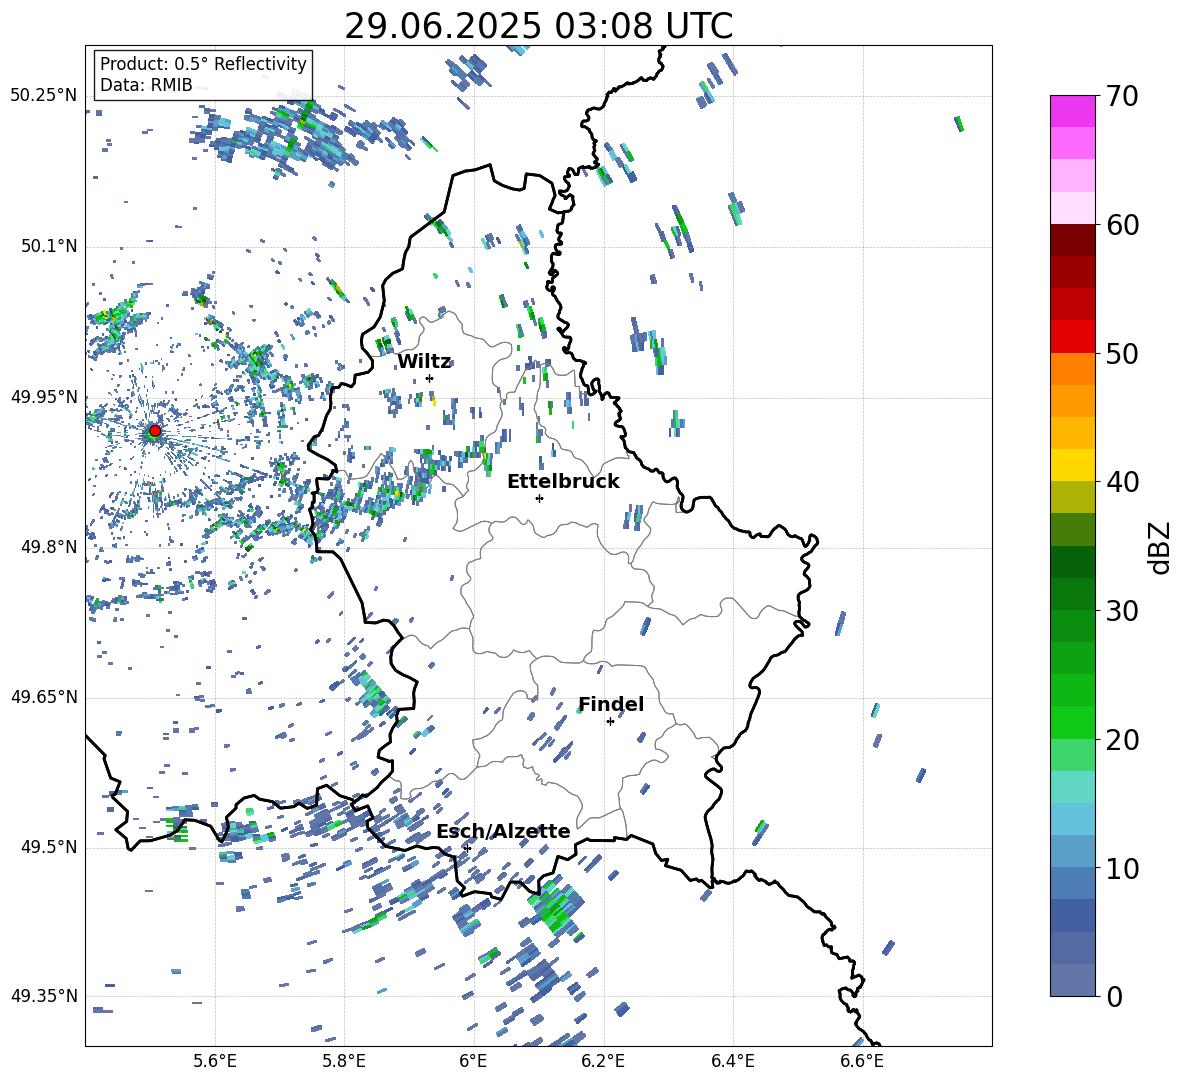Viewport: 1184px width, 1081px height.
Task: Click the 50.1°N latitude label
Action: coord(49,246)
